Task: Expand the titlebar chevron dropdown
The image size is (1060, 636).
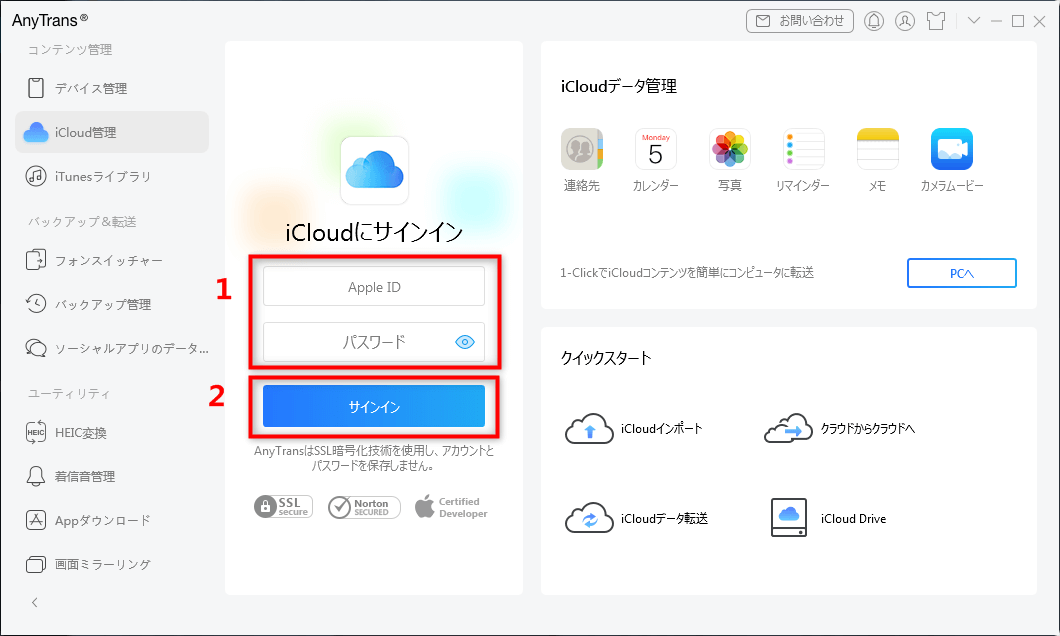Action: click(x=974, y=20)
